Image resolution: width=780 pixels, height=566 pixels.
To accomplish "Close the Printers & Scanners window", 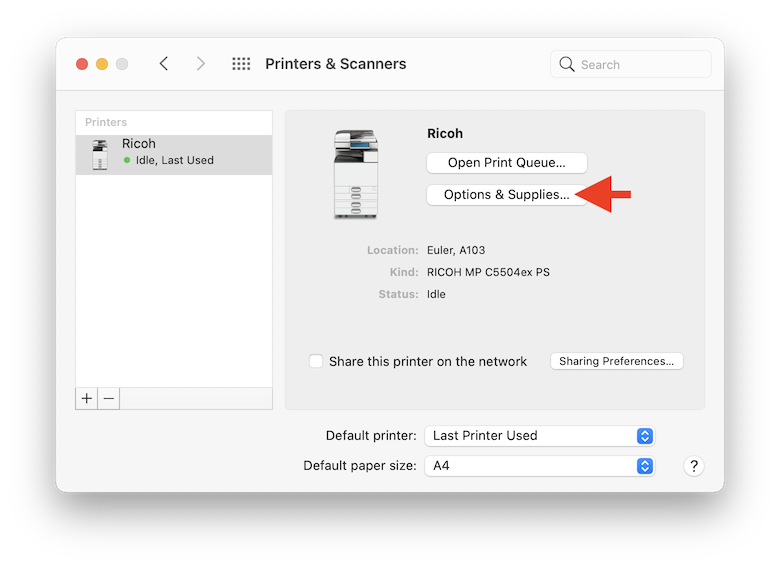I will coord(82,64).
